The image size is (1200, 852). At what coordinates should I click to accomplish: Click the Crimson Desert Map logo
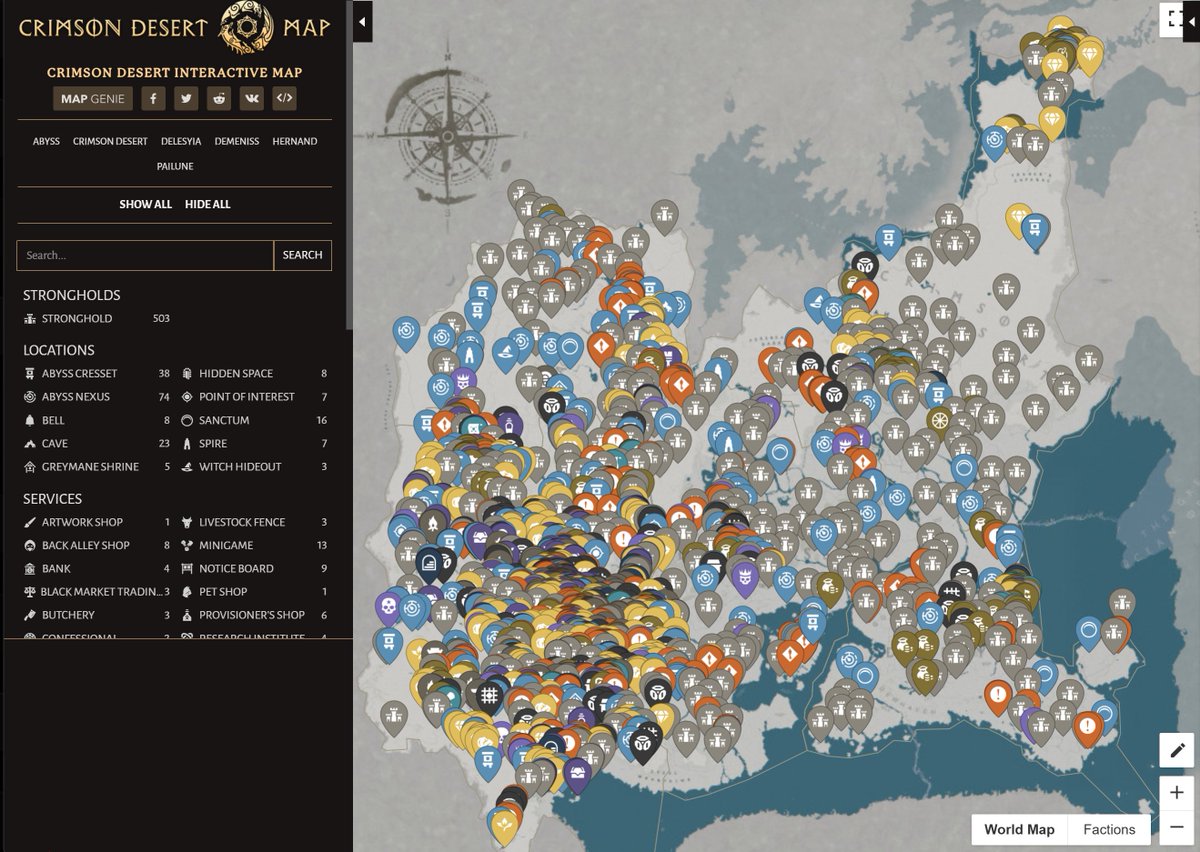(174, 27)
